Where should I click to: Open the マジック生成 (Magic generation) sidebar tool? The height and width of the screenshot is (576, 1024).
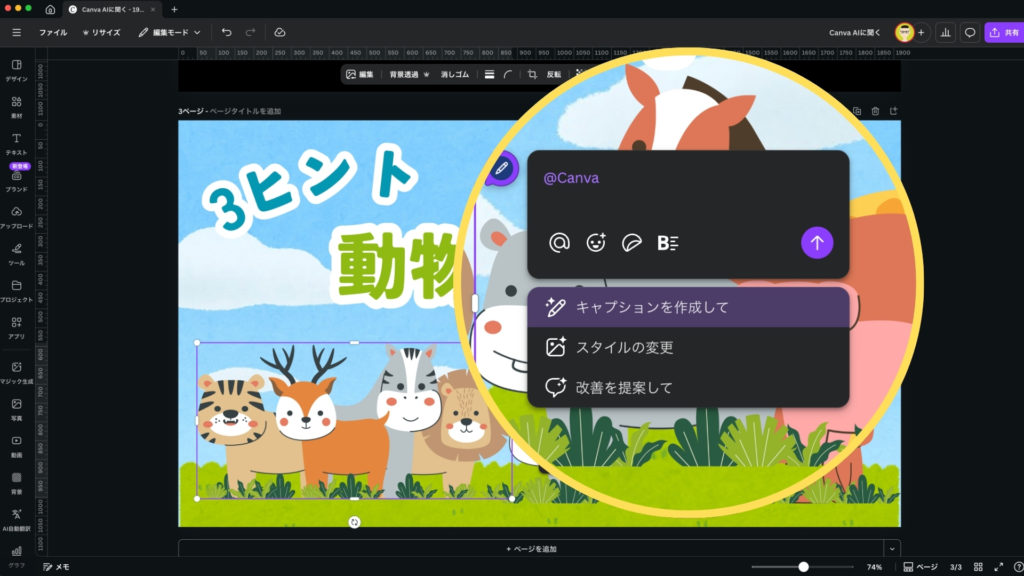click(16, 372)
